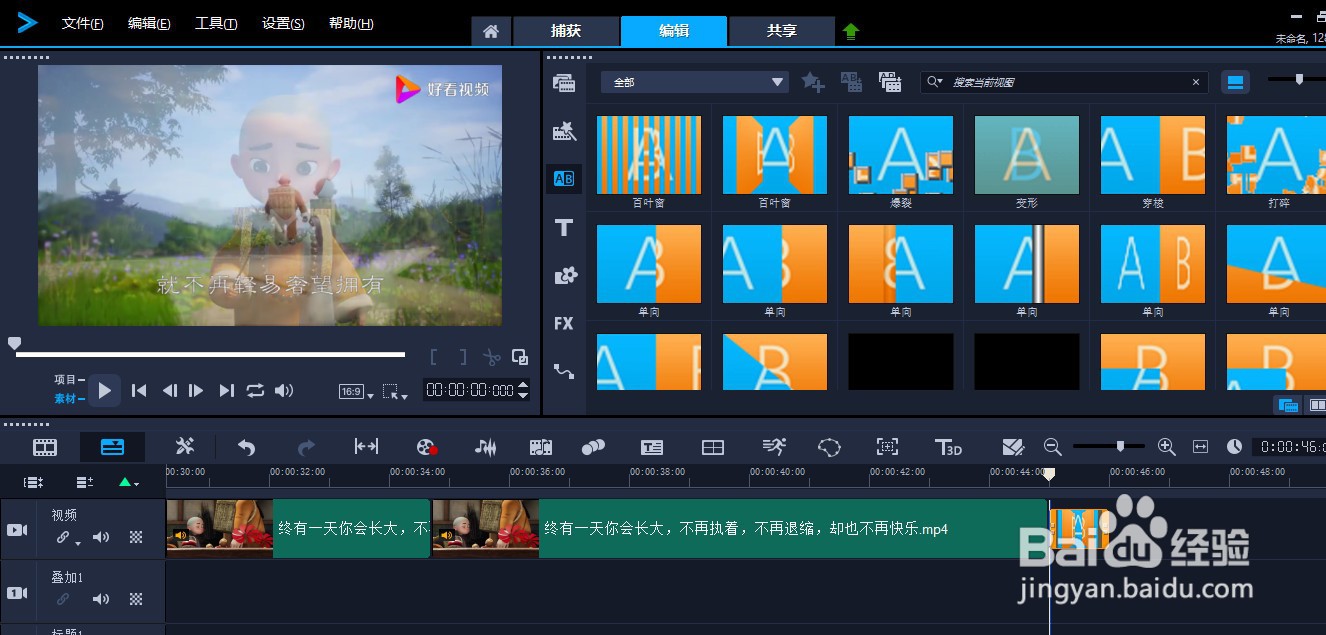Play the preview
Image resolution: width=1326 pixels, height=635 pixels.
coord(104,390)
